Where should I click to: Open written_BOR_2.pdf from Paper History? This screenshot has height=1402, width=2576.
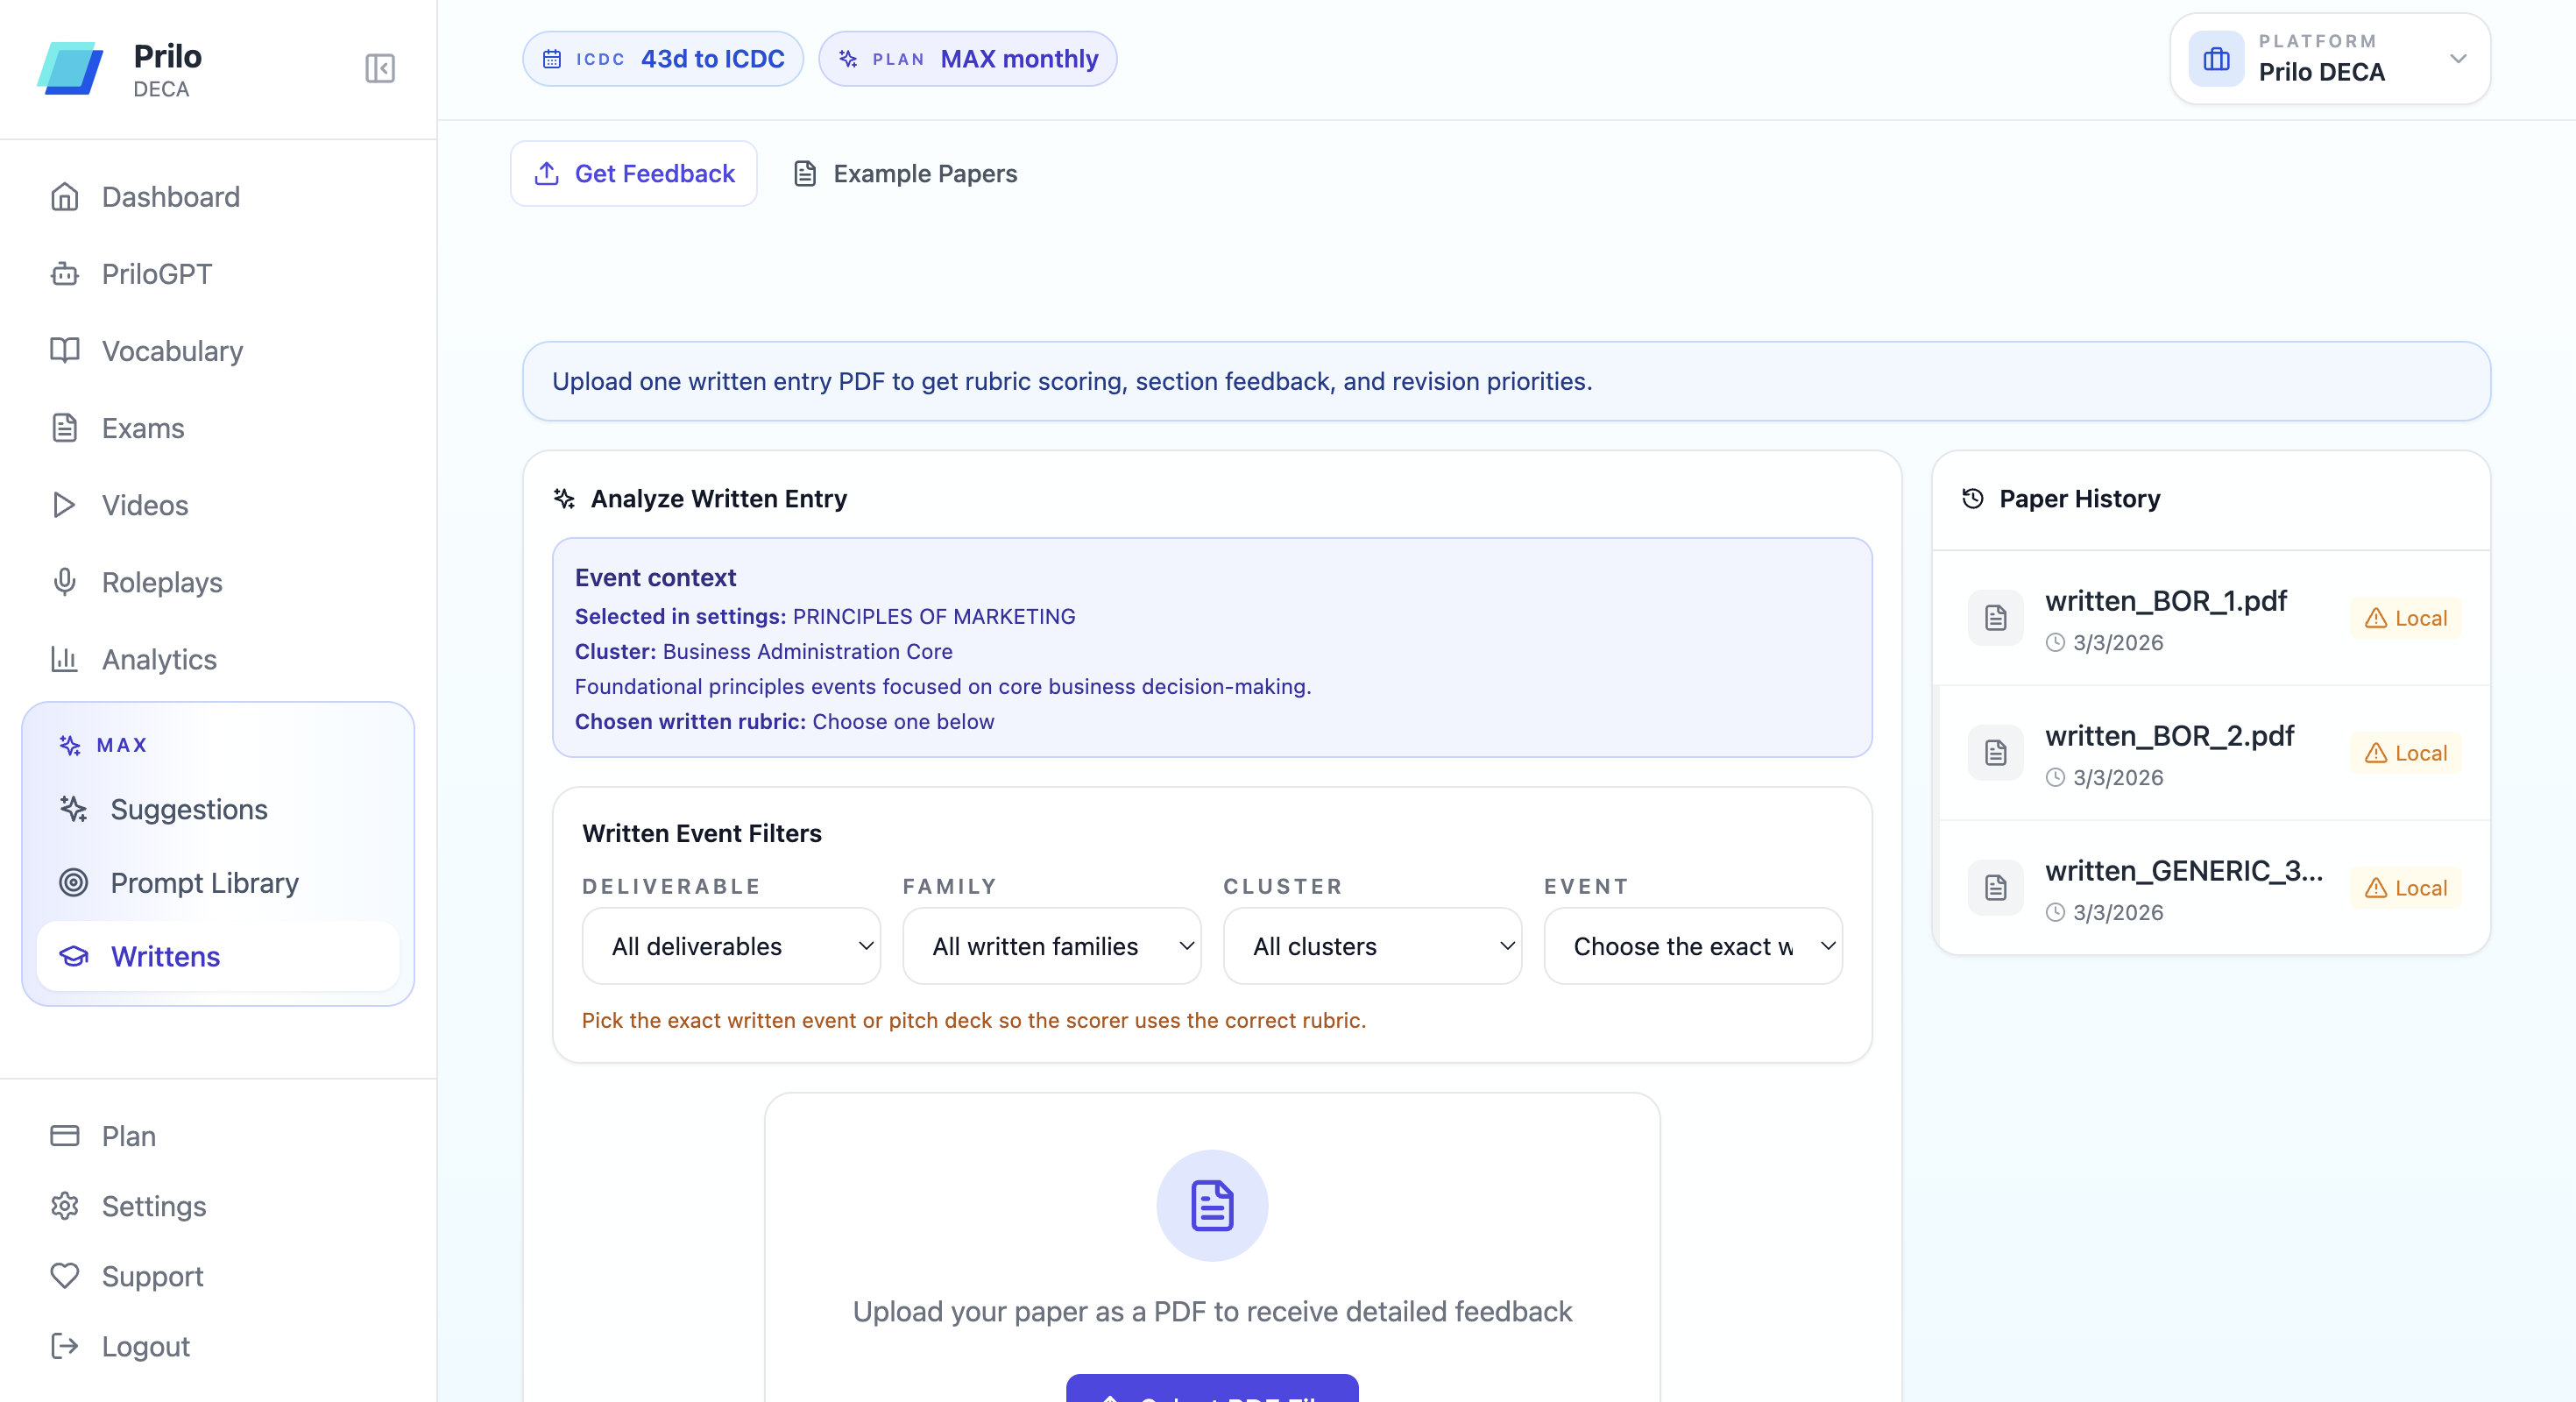click(2212, 753)
